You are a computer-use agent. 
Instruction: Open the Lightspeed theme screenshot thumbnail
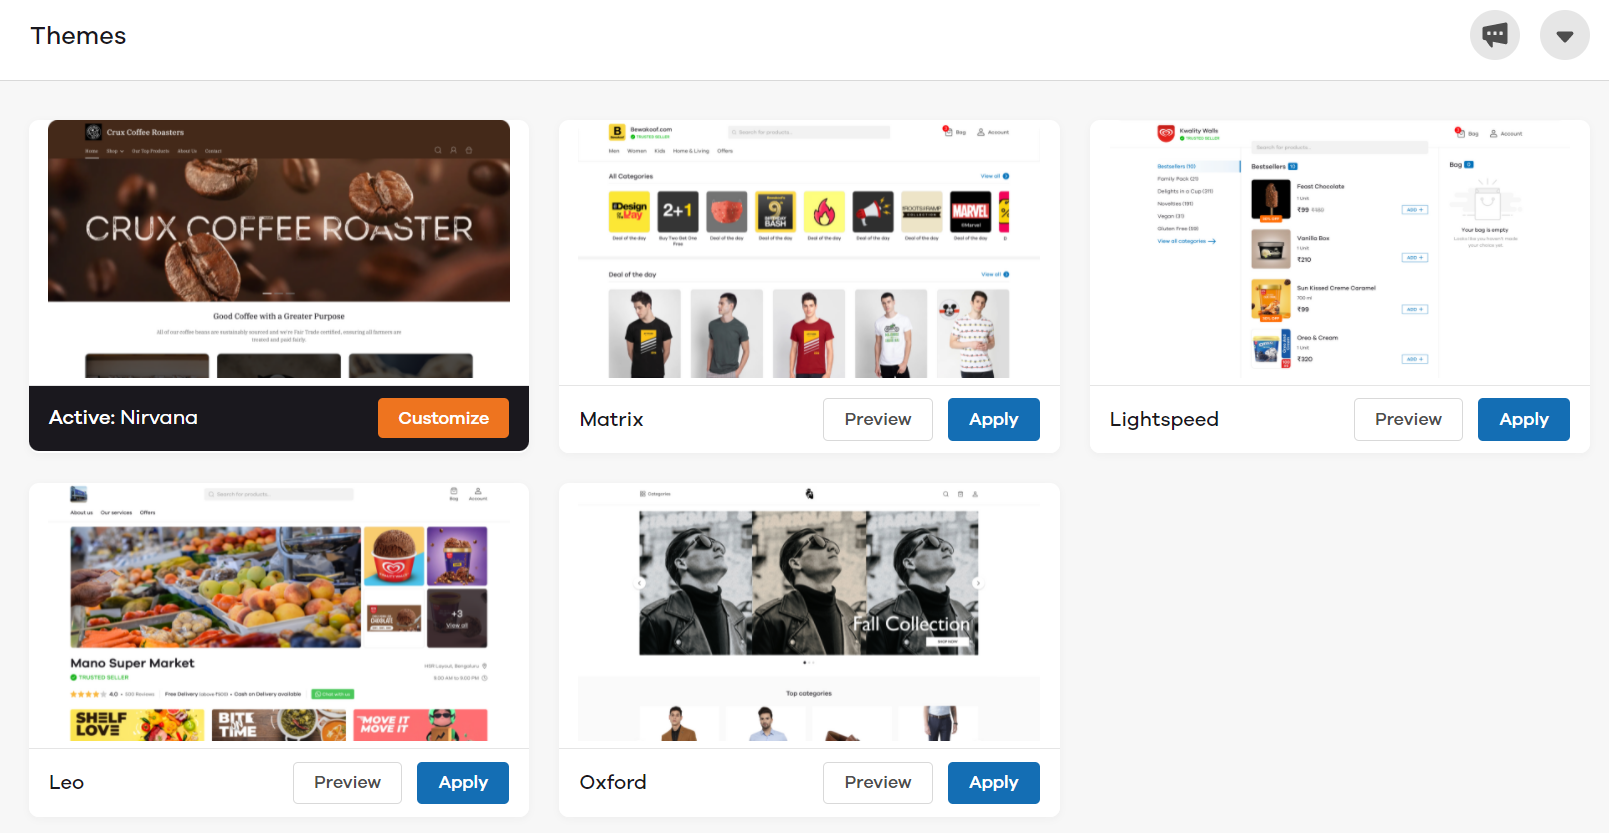[1339, 251]
